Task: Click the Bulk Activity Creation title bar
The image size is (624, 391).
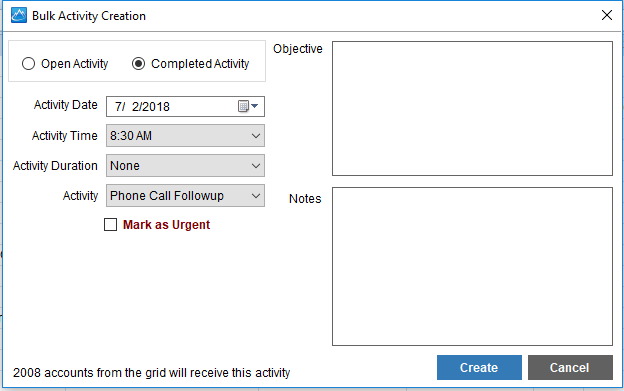Action: coord(302,16)
